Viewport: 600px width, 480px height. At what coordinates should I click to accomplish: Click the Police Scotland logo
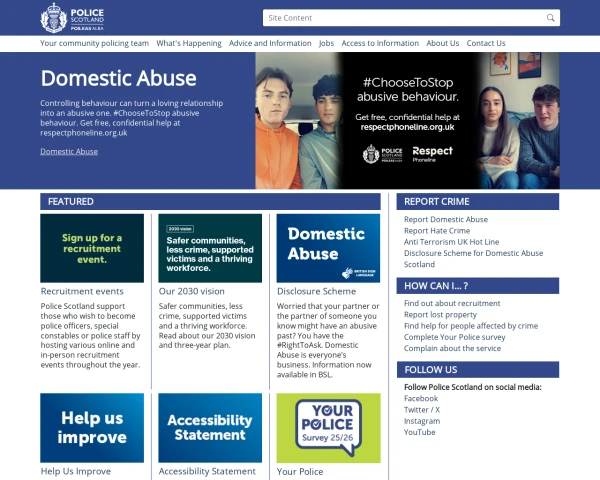point(72,18)
